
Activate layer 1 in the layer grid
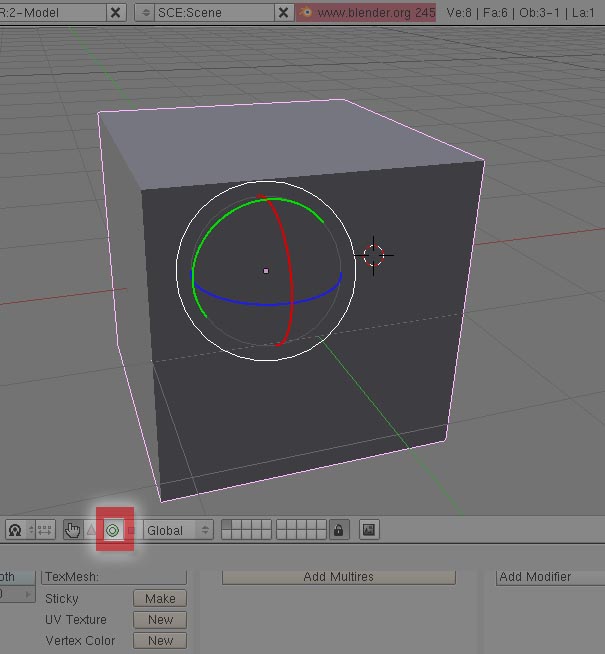pos(226,525)
